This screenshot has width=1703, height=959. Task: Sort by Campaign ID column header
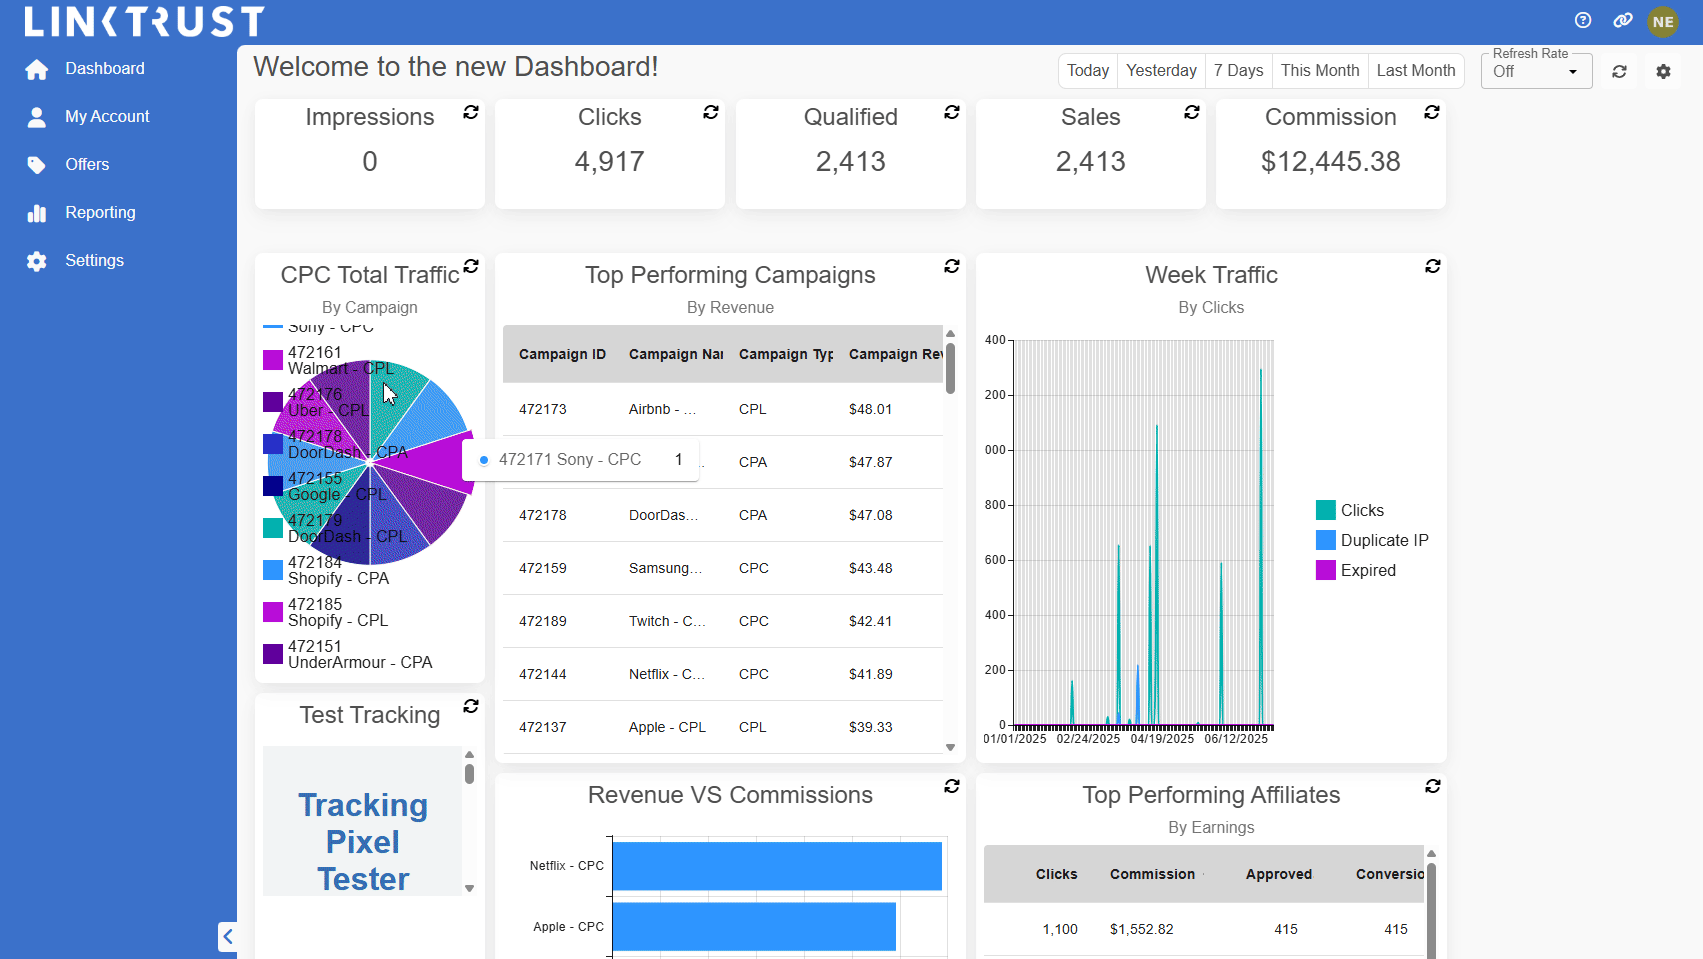562,354
